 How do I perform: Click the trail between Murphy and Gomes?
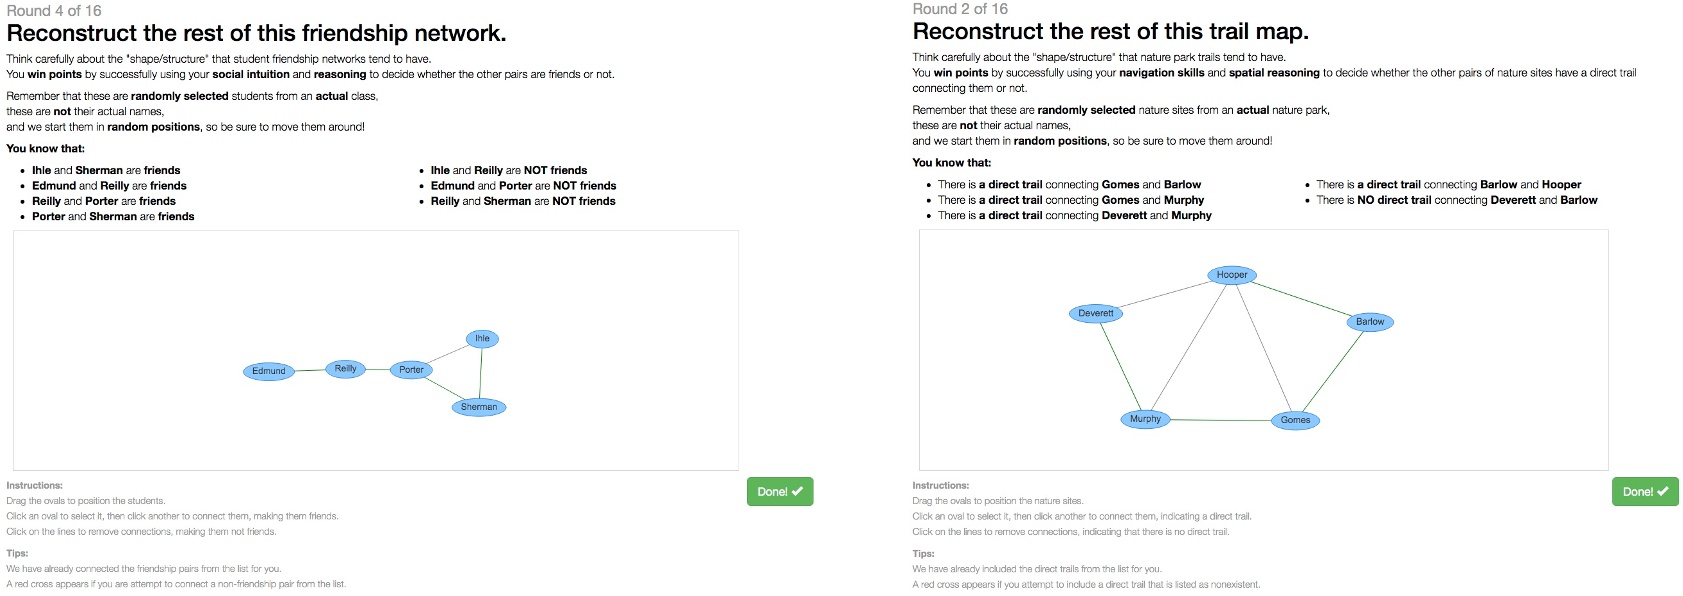(1220, 419)
